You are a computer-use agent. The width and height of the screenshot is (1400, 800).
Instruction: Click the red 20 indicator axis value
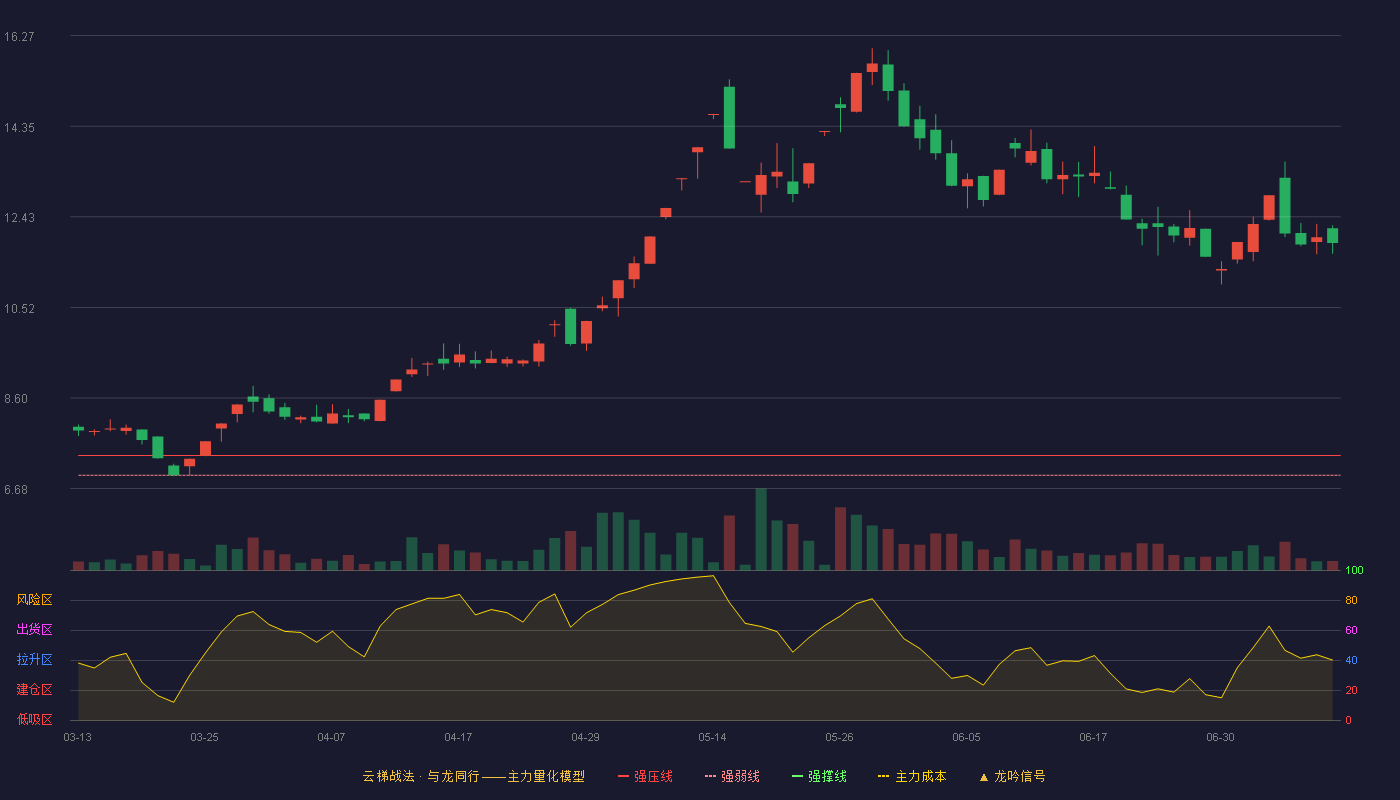[x=1351, y=690]
